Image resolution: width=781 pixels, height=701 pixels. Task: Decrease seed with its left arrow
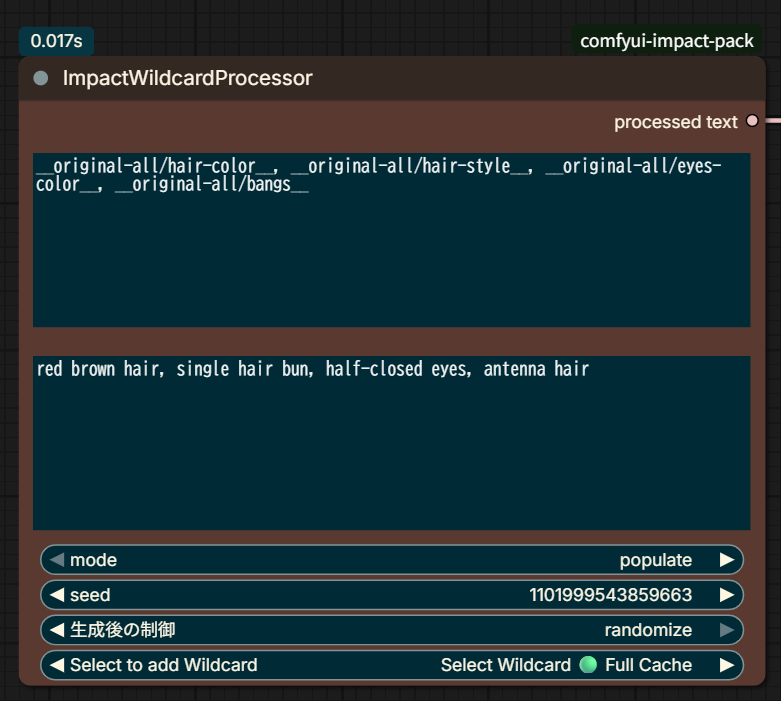point(57,594)
